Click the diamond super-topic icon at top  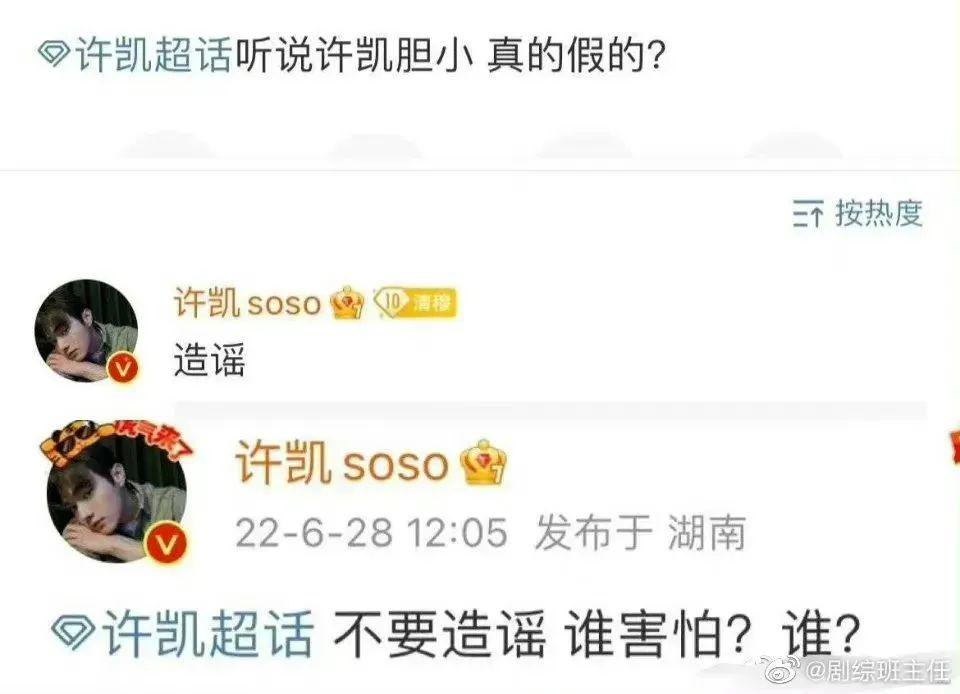pyautogui.click(x=54, y=54)
